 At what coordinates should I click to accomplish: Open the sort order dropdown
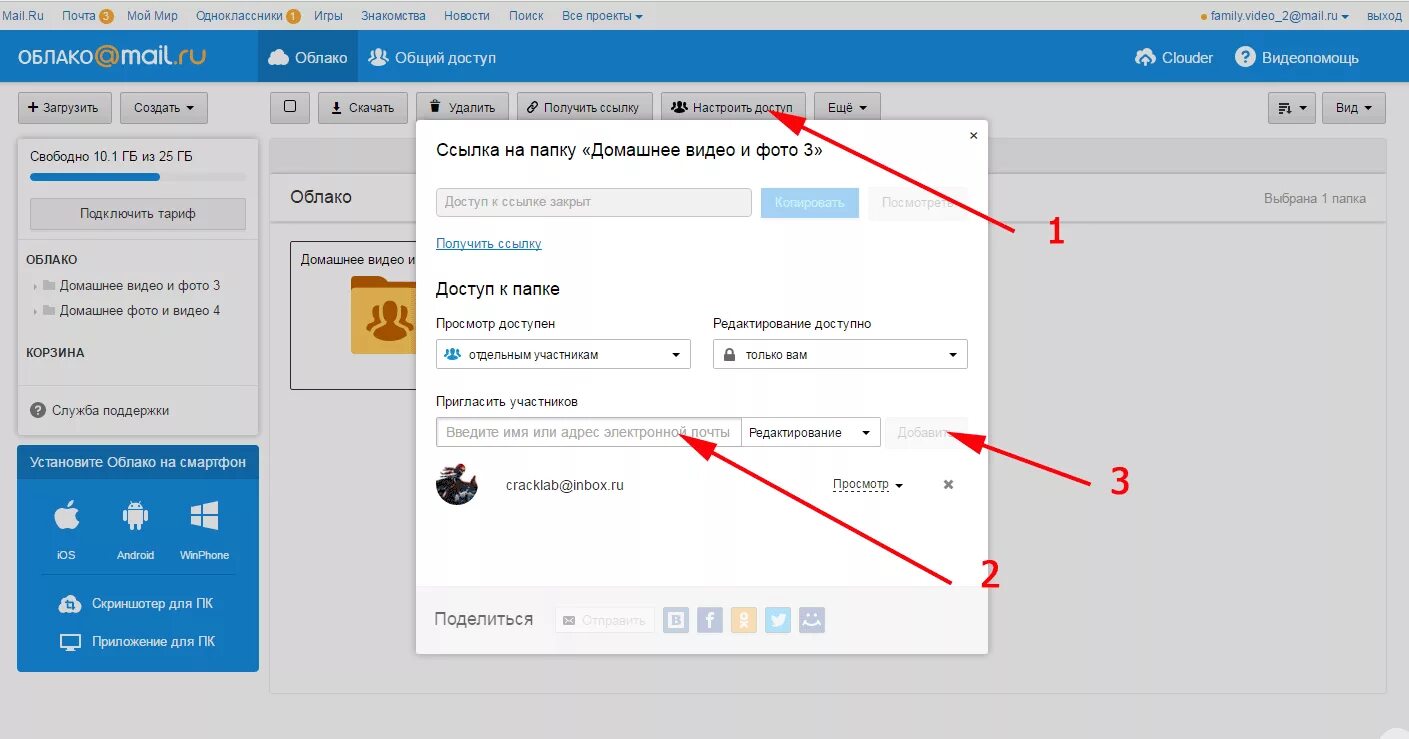(1291, 108)
